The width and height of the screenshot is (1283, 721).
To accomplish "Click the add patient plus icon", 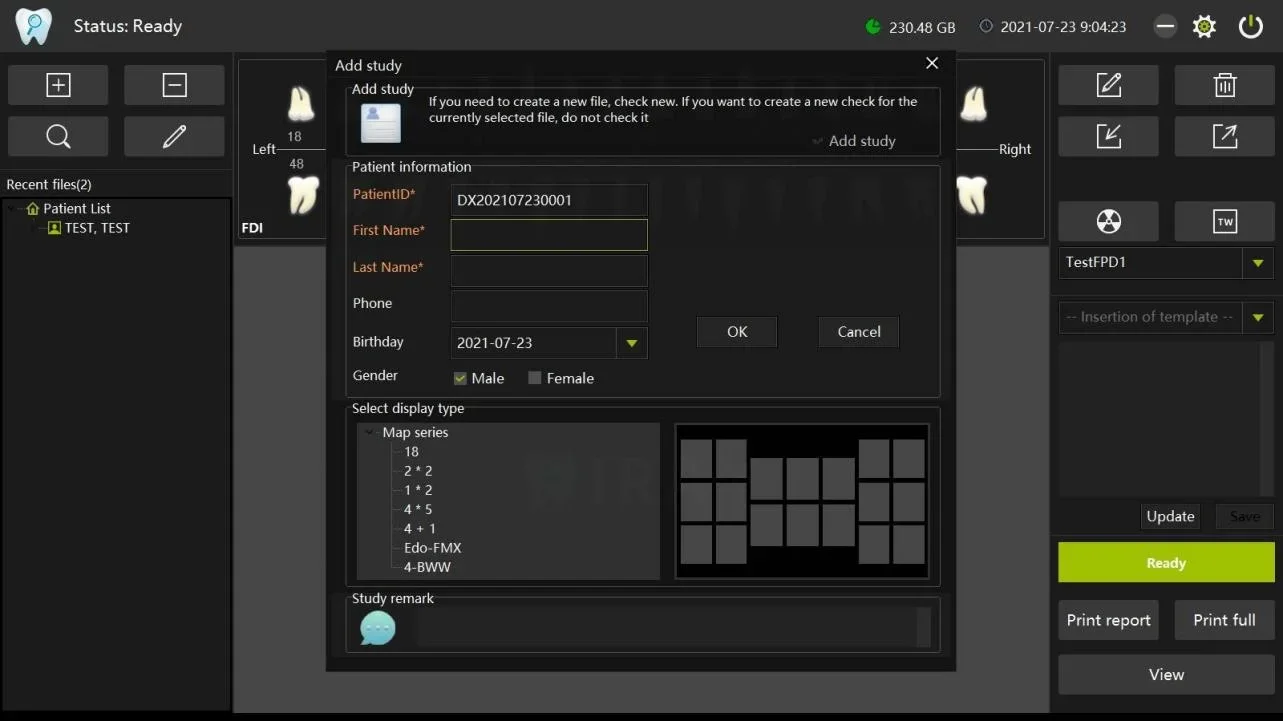I will tap(58, 86).
